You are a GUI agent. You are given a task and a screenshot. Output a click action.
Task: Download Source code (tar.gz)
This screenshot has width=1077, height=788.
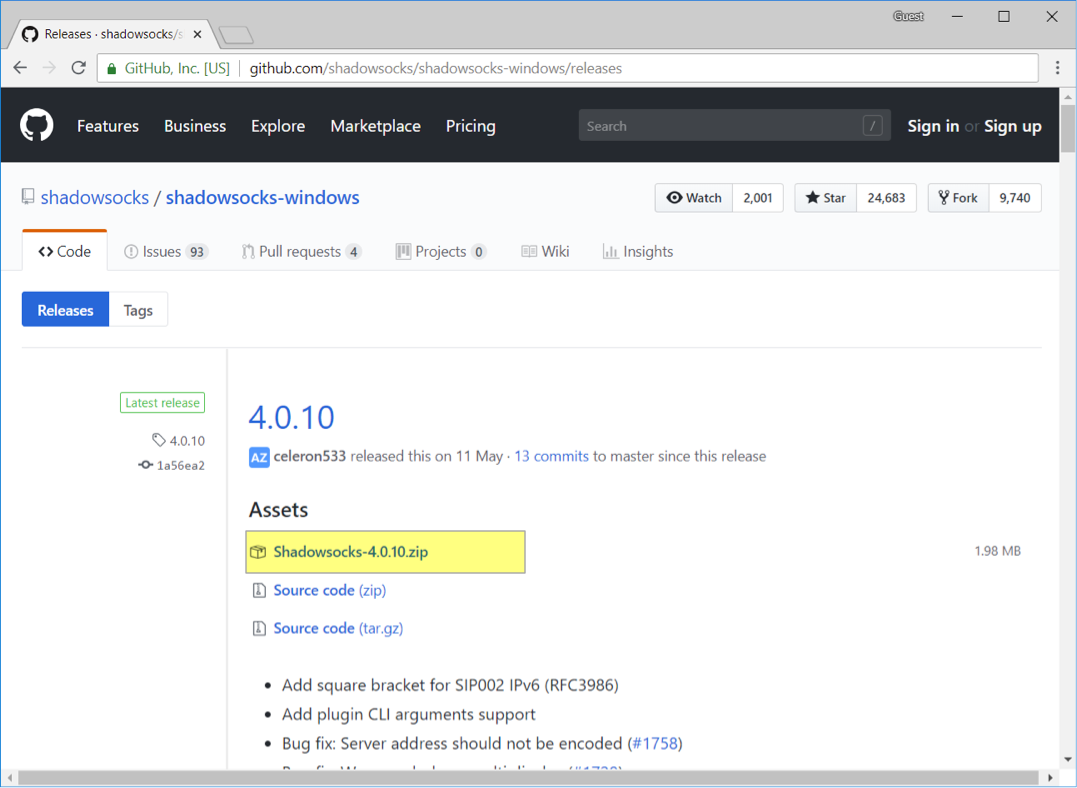338,628
